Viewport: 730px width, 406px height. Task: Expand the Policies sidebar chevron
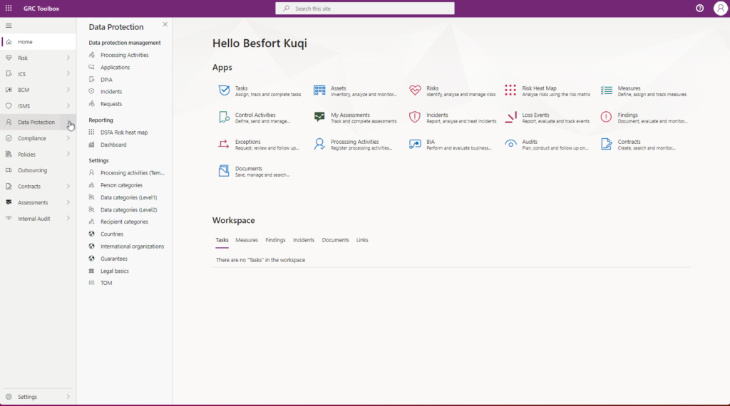pos(68,154)
